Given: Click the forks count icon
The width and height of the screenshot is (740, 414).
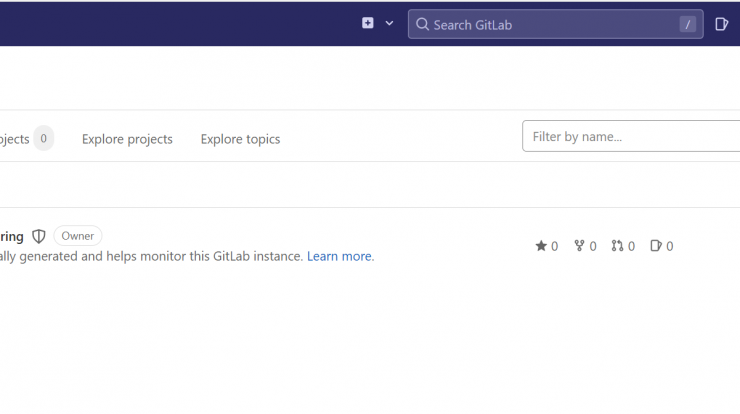Looking at the screenshot, I should [579, 246].
